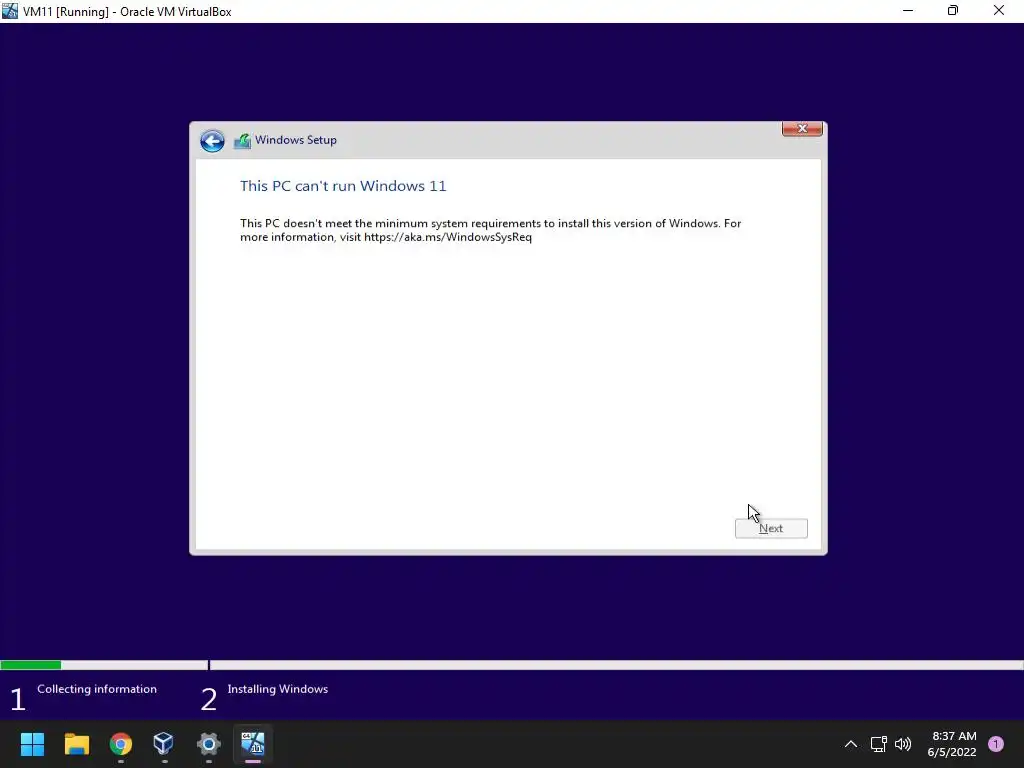
Task: Click the Windows Setup title icon
Action: pos(242,140)
